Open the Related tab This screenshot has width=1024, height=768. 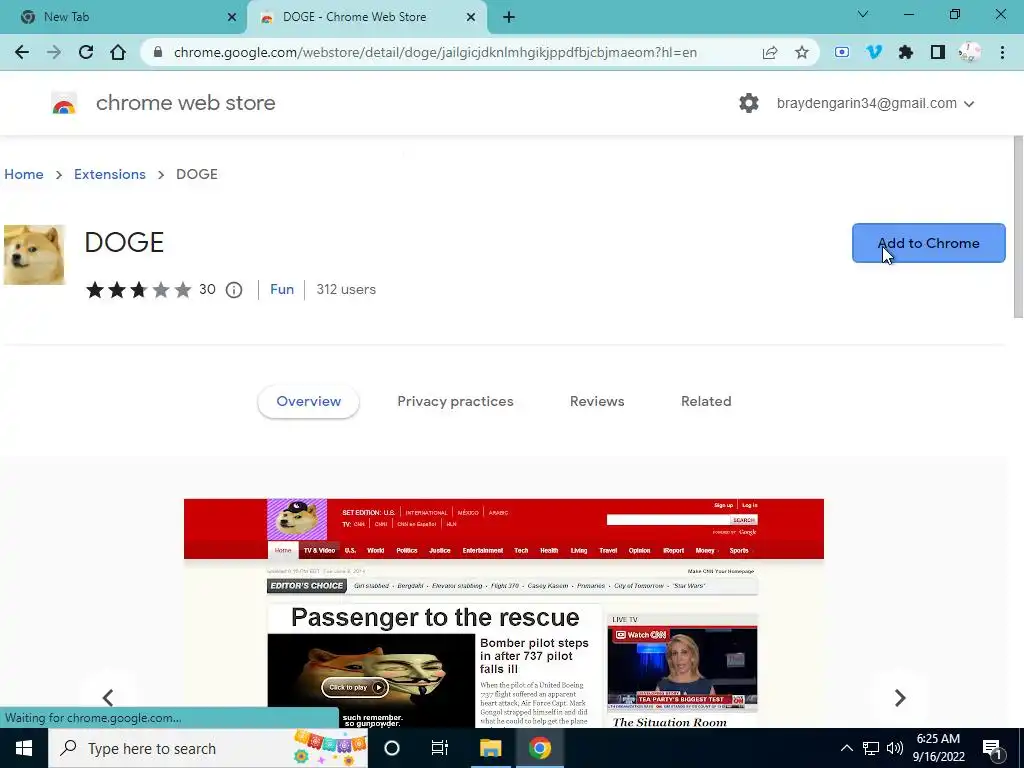pyautogui.click(x=706, y=401)
